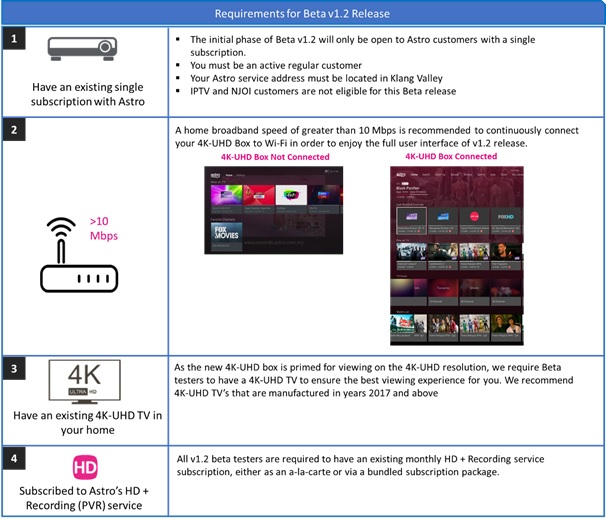
Task: Click the Wi-Fi router icon
Action: pyautogui.click(x=78, y=257)
